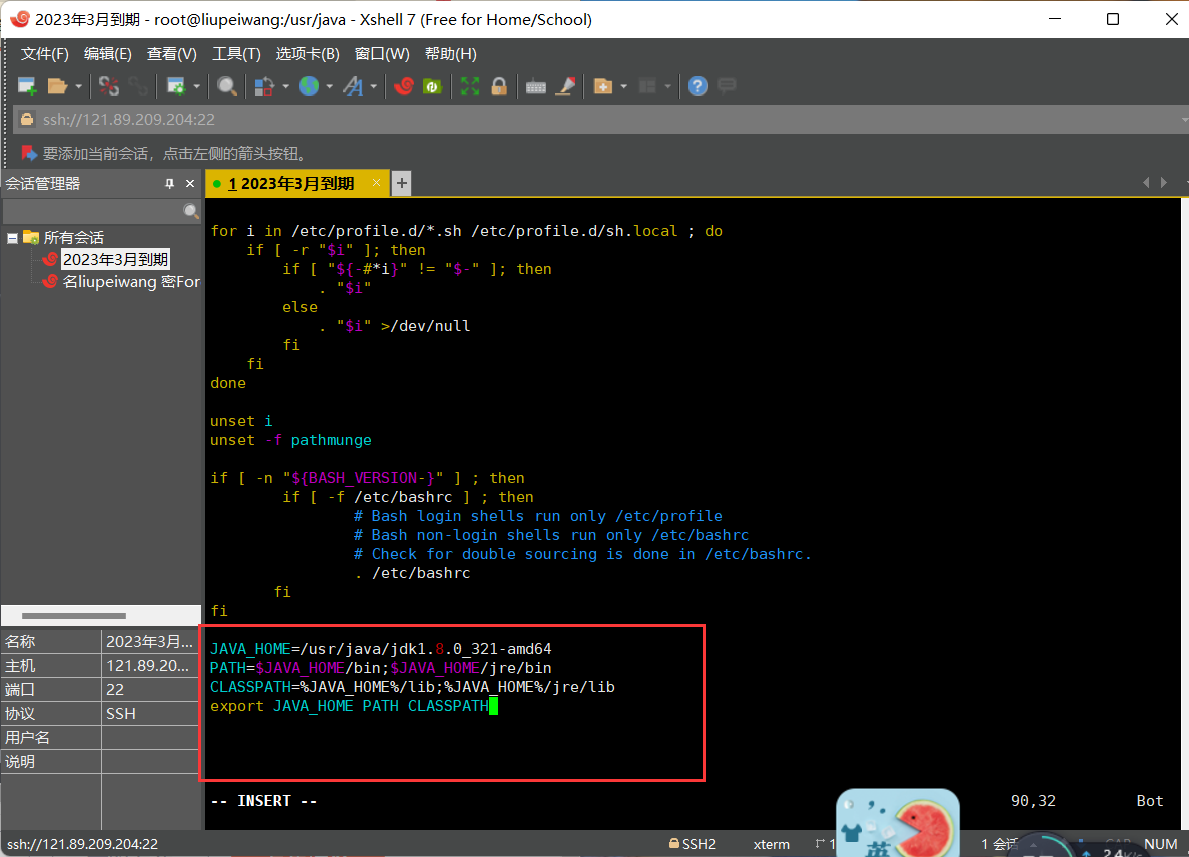
Task: Click the disconnect icon in toolbar
Action: tap(108, 86)
